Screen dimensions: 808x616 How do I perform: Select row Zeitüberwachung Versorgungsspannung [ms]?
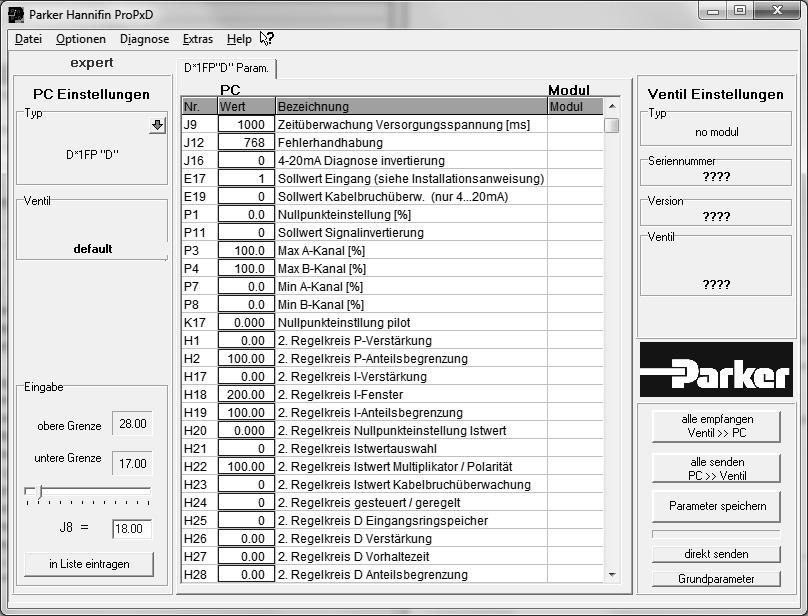click(x=392, y=124)
